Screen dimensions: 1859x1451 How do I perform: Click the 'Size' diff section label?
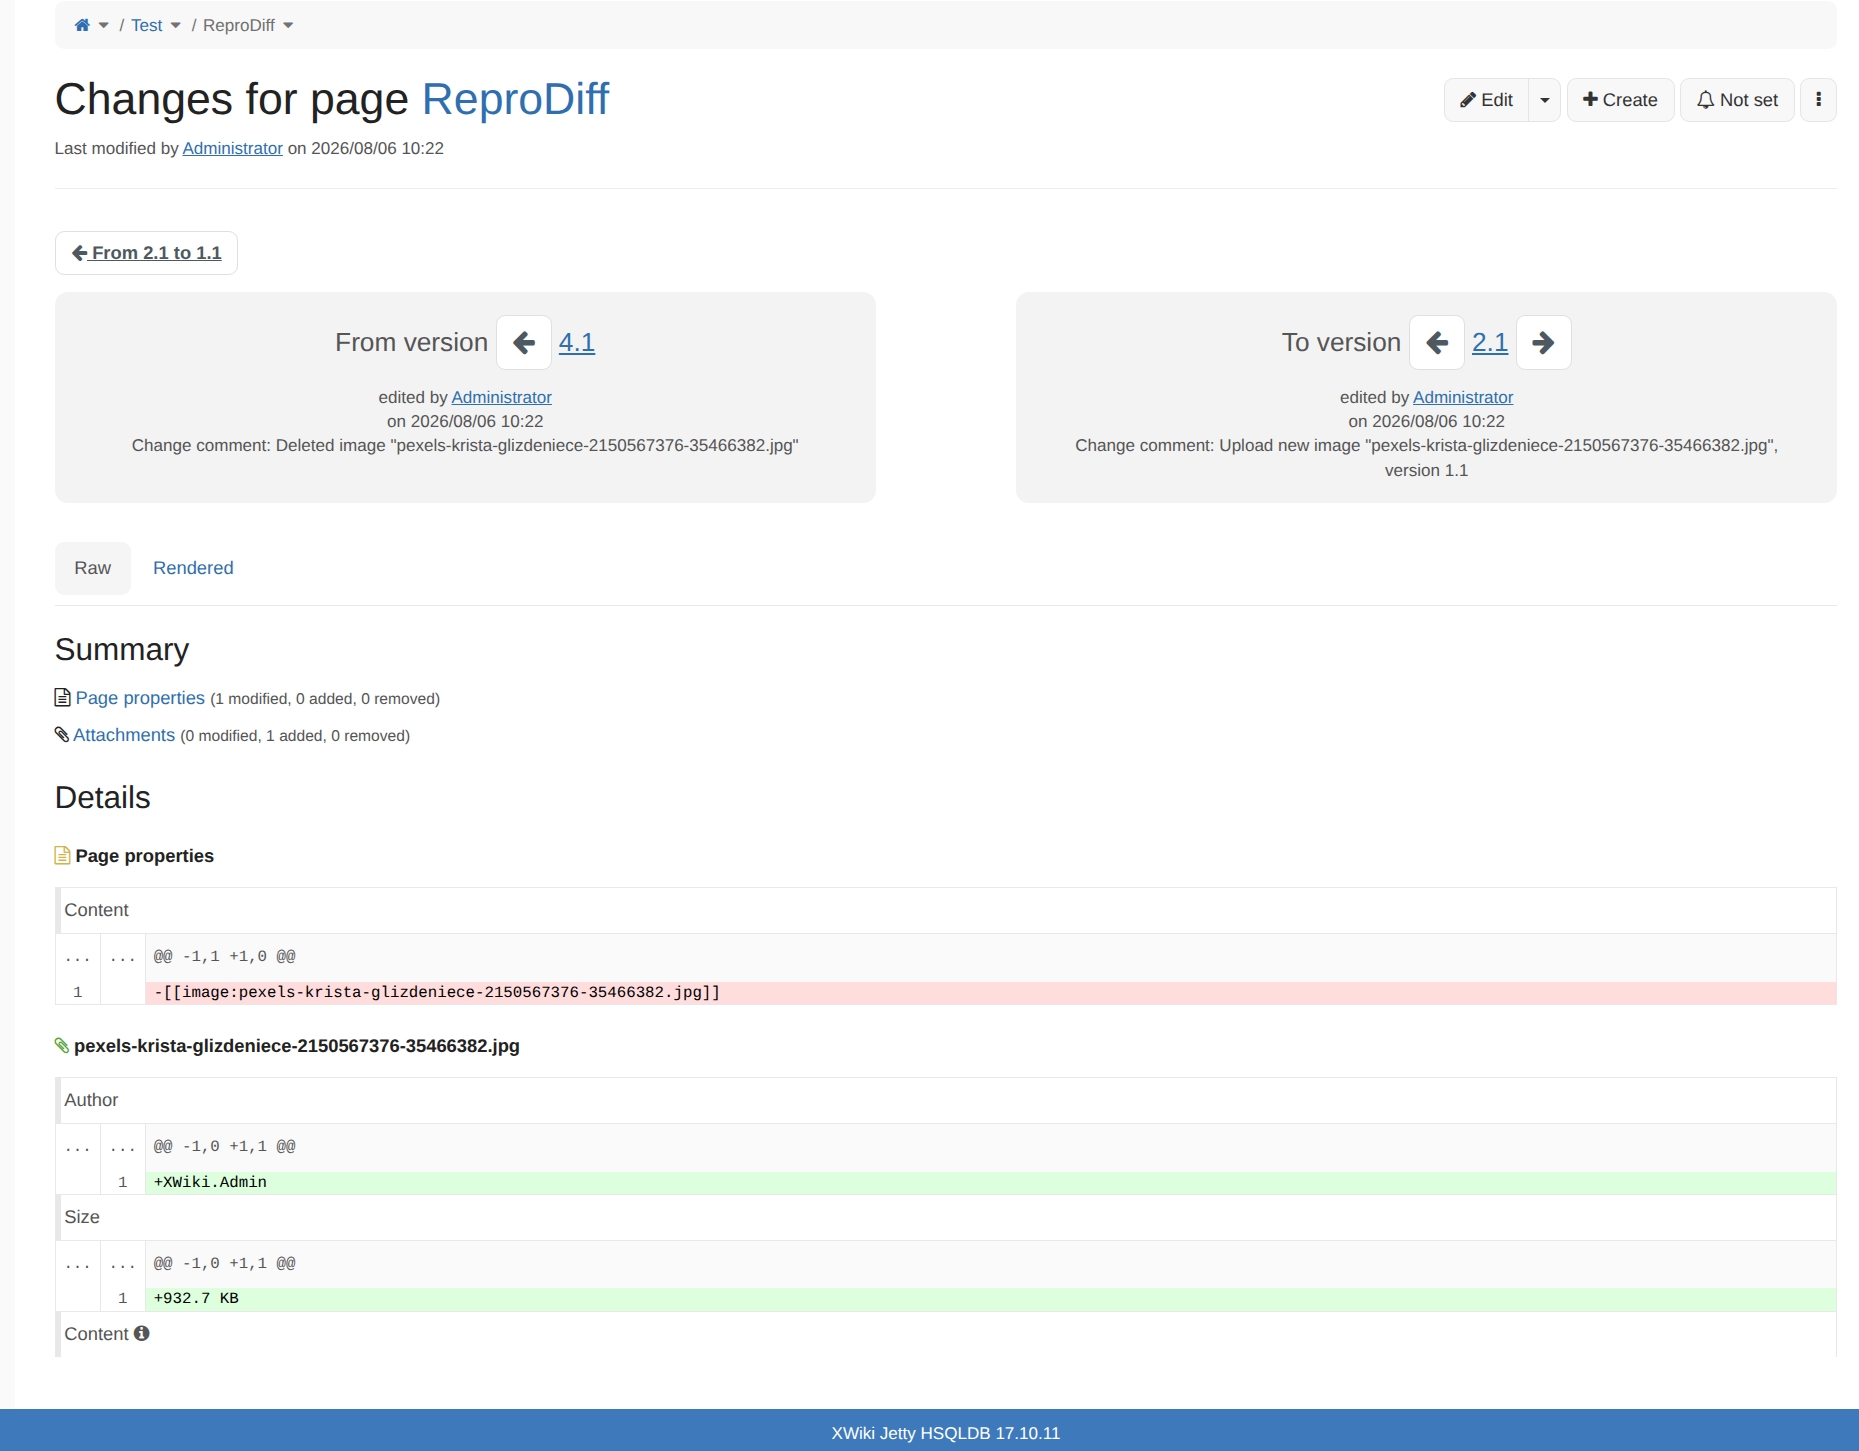coord(82,1217)
